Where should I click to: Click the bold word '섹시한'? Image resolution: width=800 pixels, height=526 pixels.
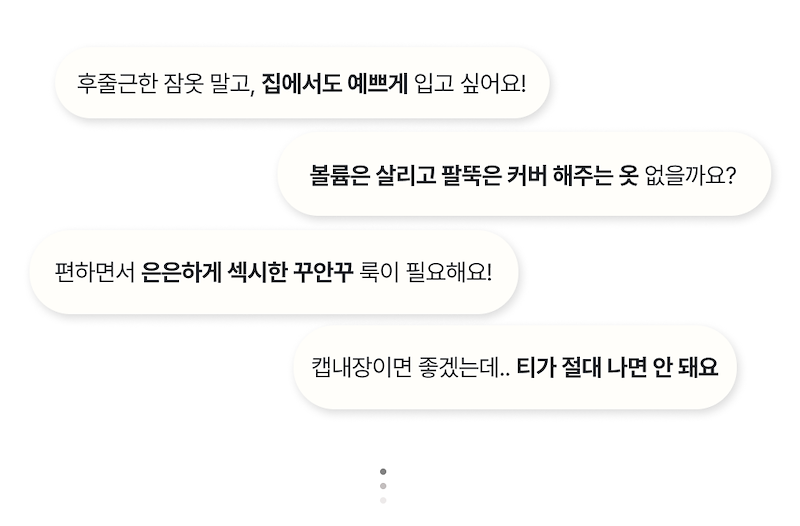point(250,272)
